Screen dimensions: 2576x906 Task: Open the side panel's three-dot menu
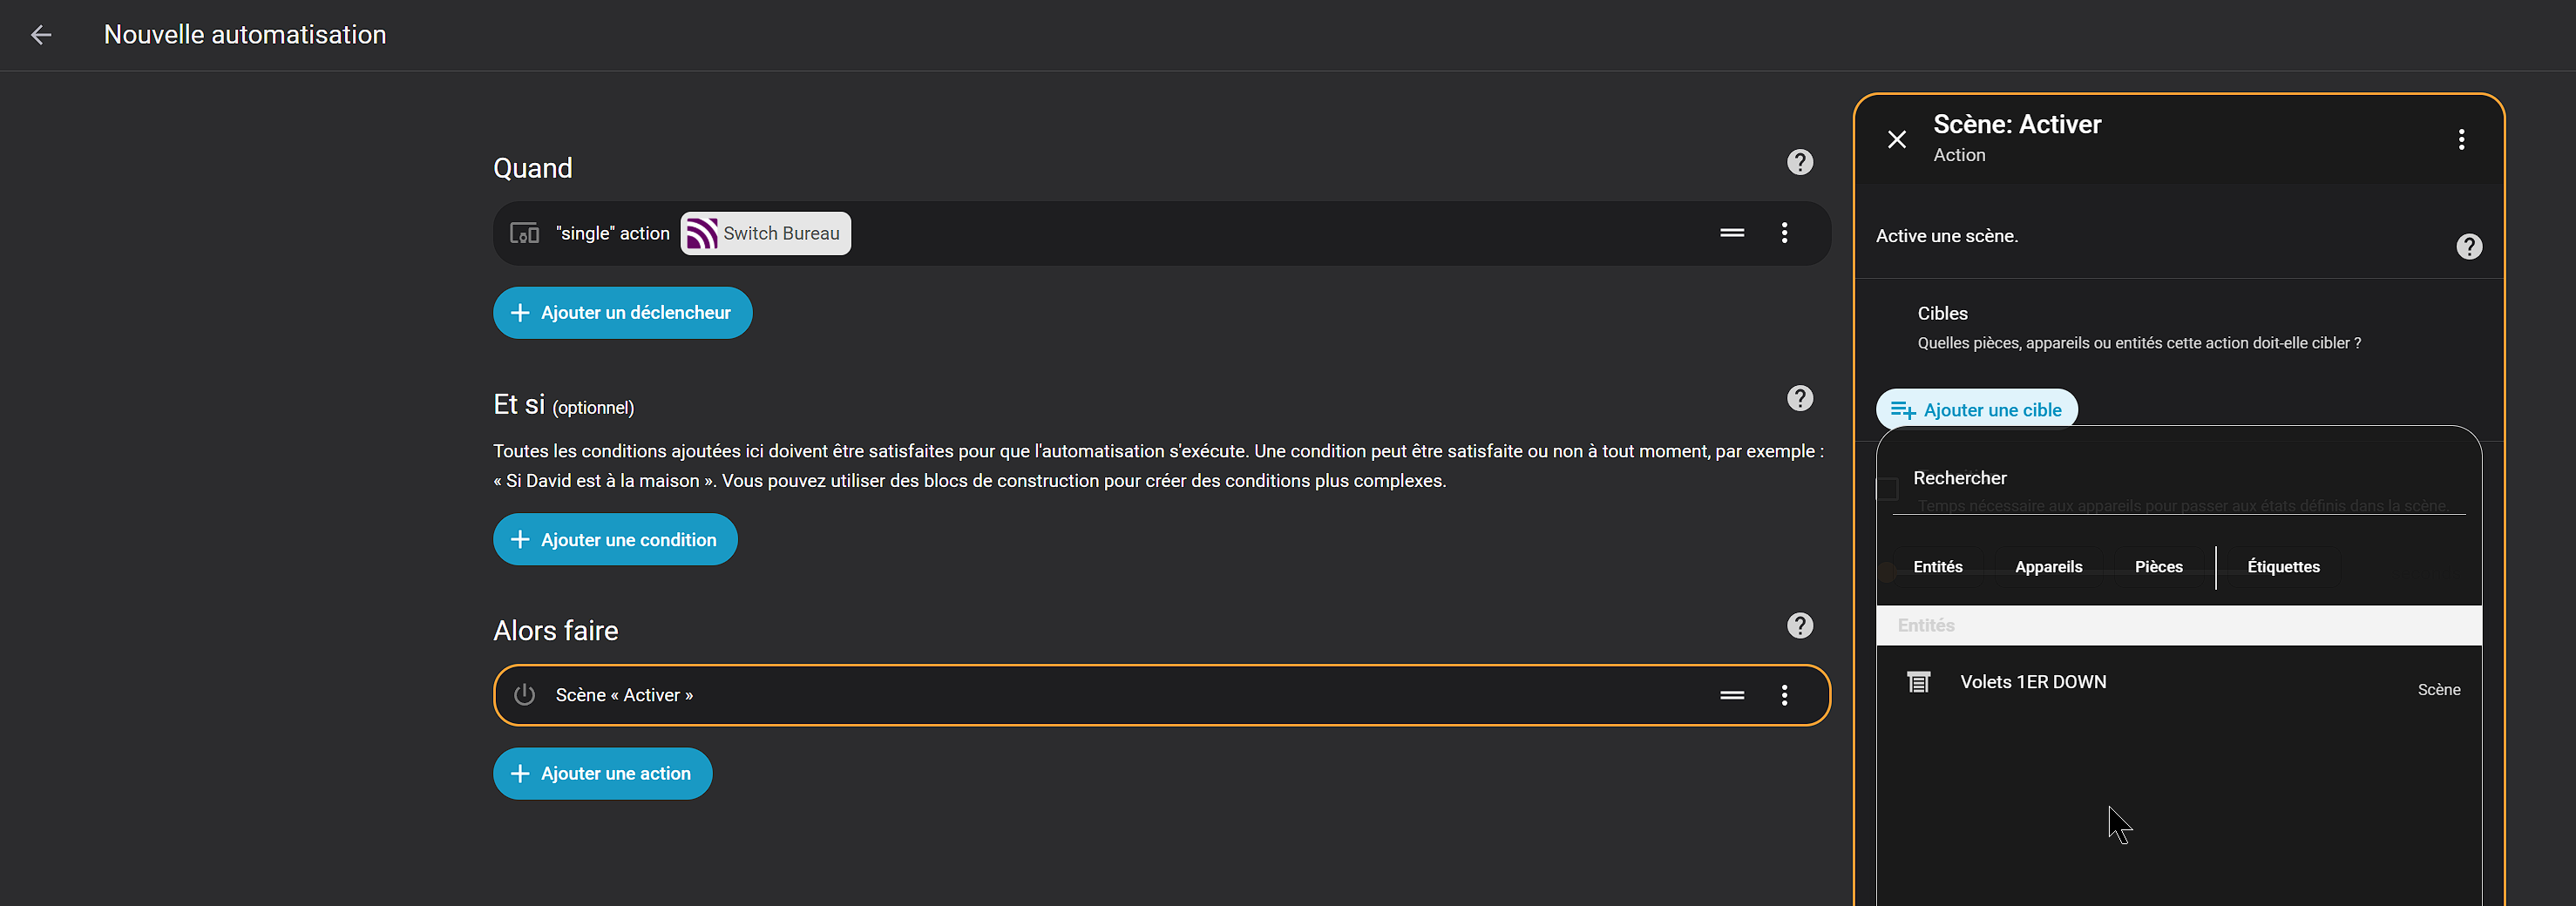(x=2461, y=139)
